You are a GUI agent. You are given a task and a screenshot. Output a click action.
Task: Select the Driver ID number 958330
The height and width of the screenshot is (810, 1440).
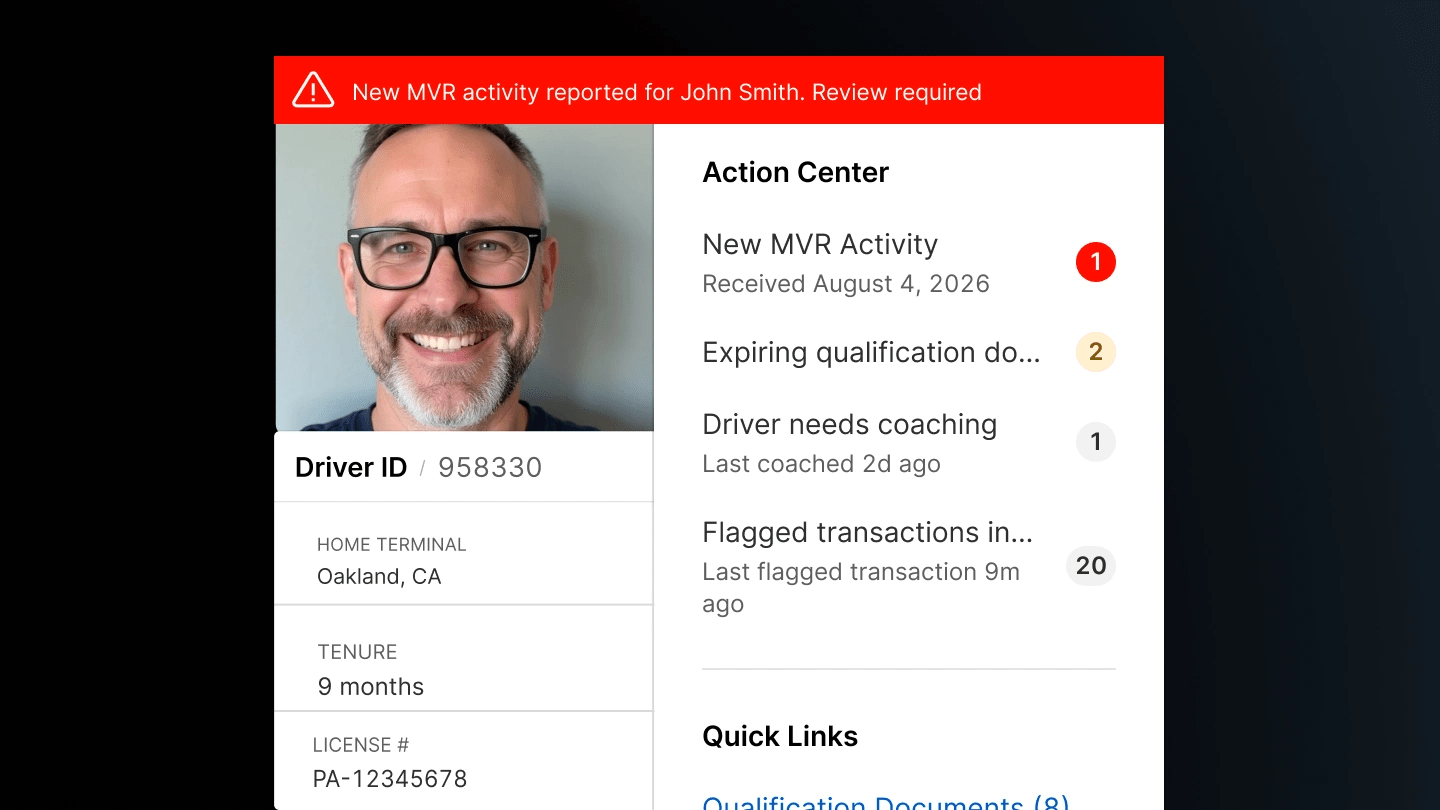tap(490, 468)
